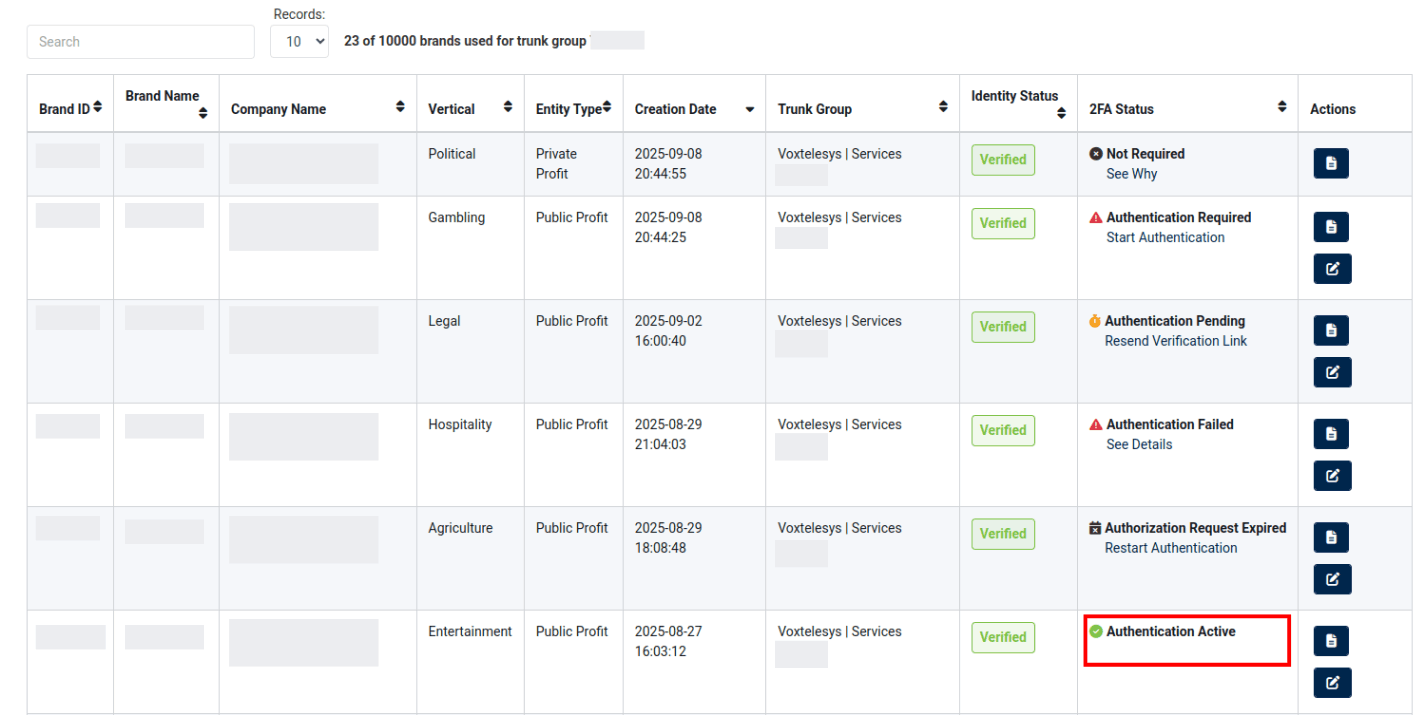This screenshot has width=1424, height=716.
Task: Open document icon in Legal row
Action: (x=1330, y=331)
